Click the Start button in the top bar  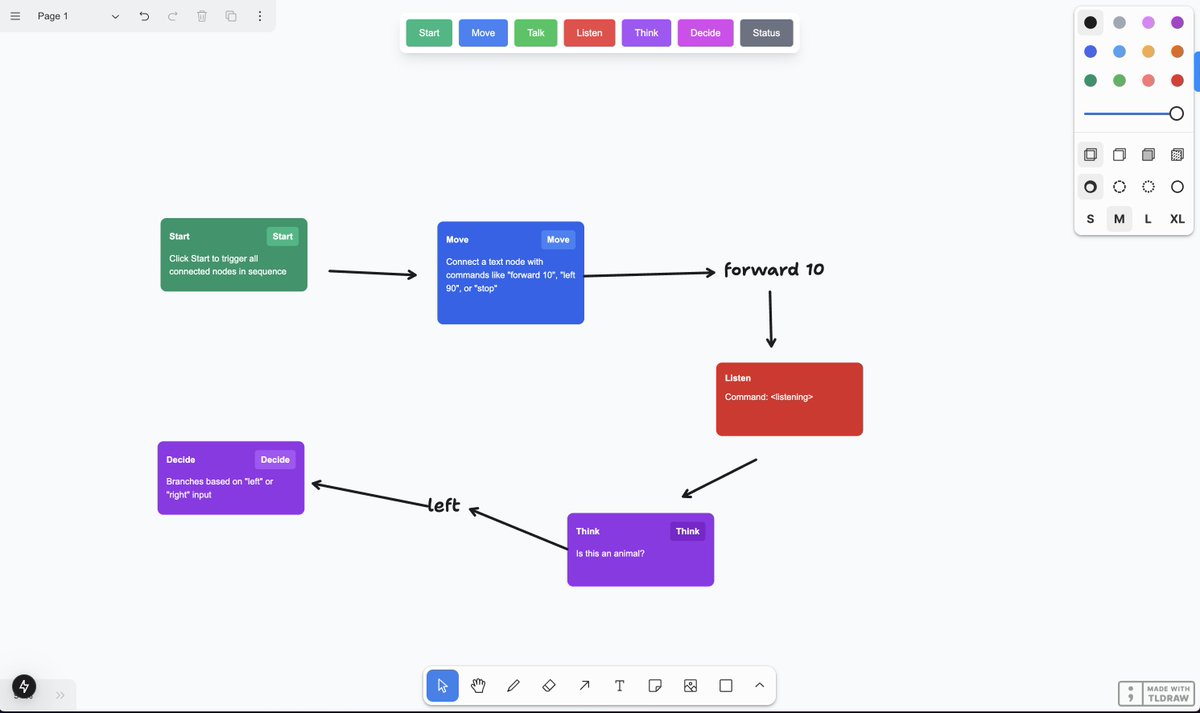tap(428, 32)
